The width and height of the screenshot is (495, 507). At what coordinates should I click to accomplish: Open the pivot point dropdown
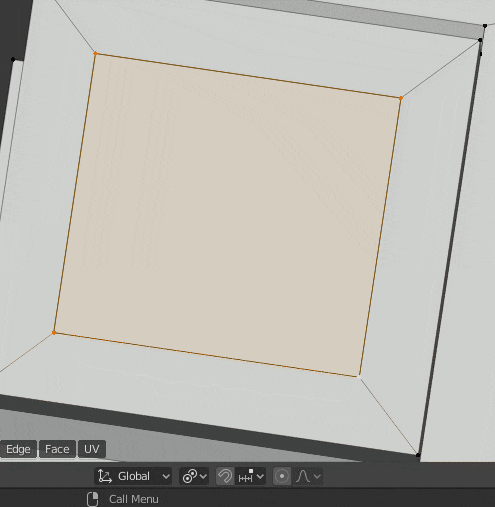194,476
